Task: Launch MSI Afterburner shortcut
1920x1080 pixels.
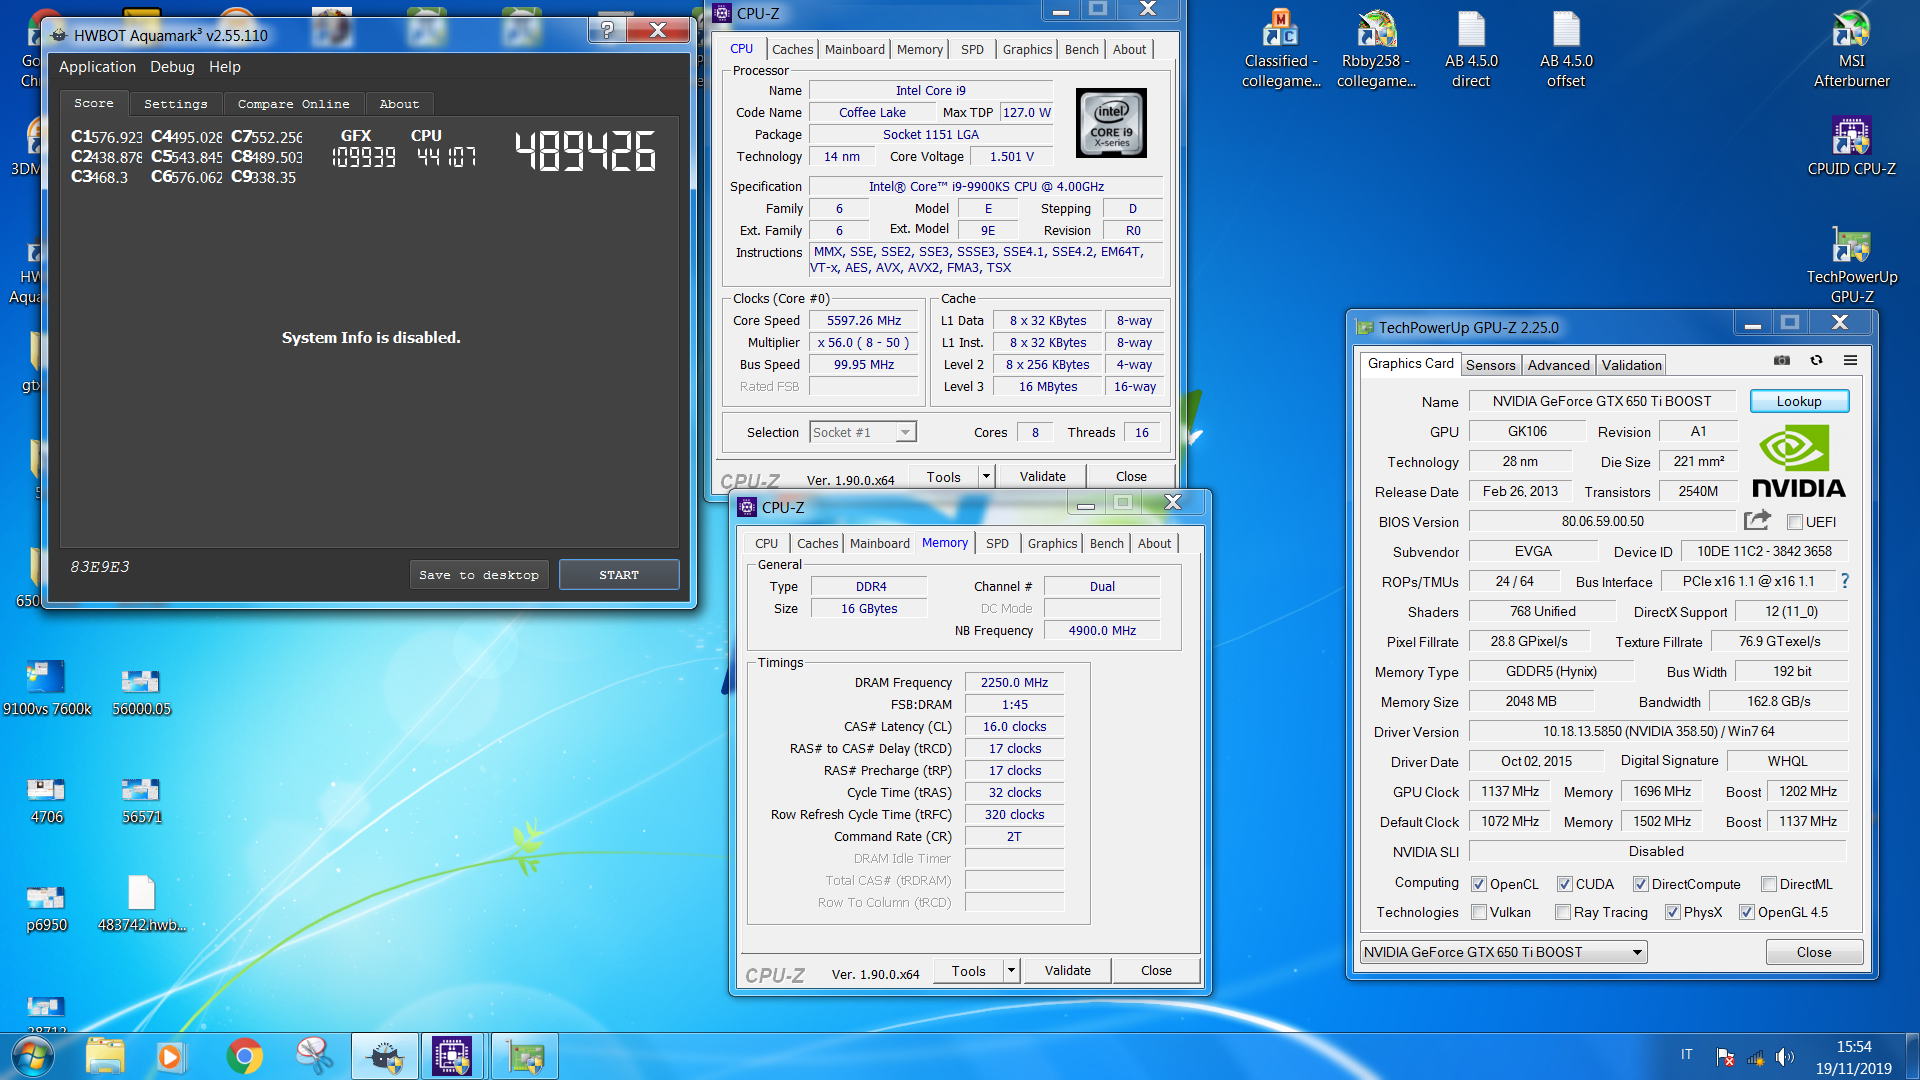Action: (1851, 48)
